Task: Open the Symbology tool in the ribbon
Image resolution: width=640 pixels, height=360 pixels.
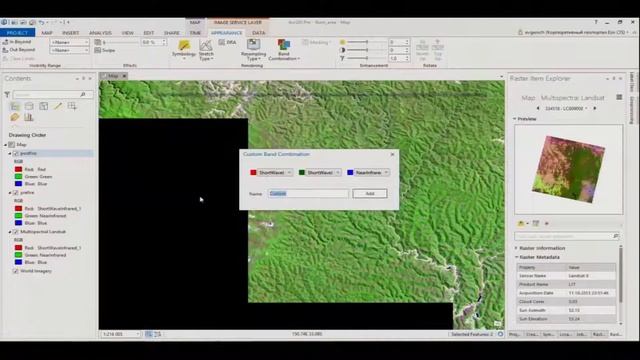Action: tap(184, 49)
